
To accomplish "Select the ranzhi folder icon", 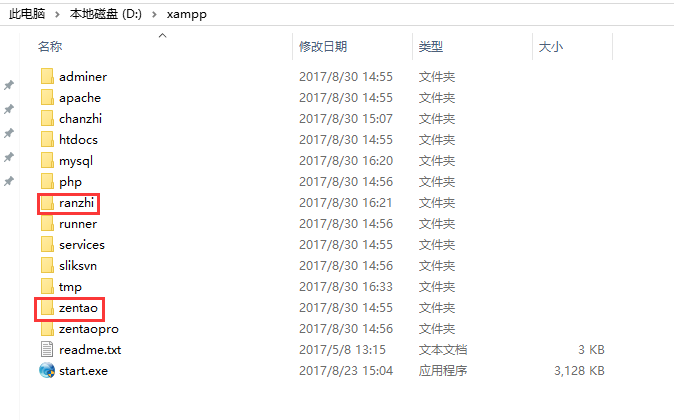I will pyautogui.click(x=47, y=203).
